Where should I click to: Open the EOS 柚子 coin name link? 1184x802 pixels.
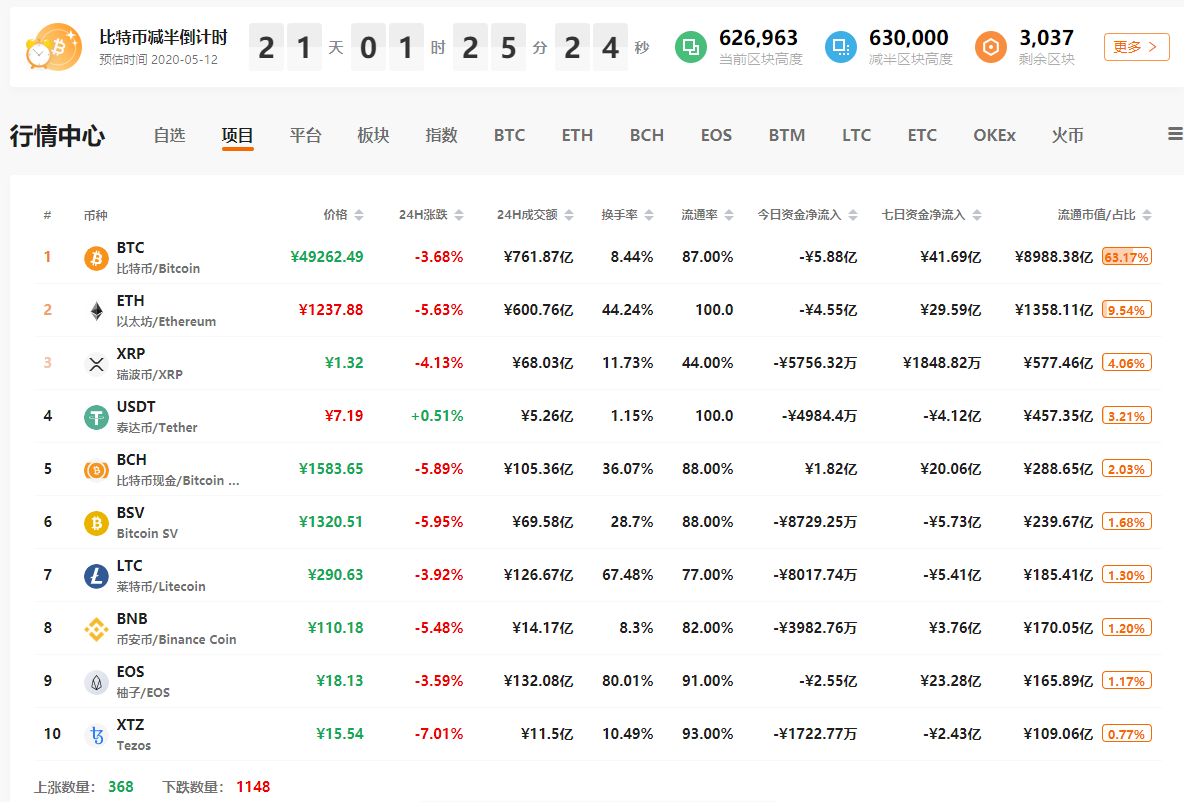[143, 681]
